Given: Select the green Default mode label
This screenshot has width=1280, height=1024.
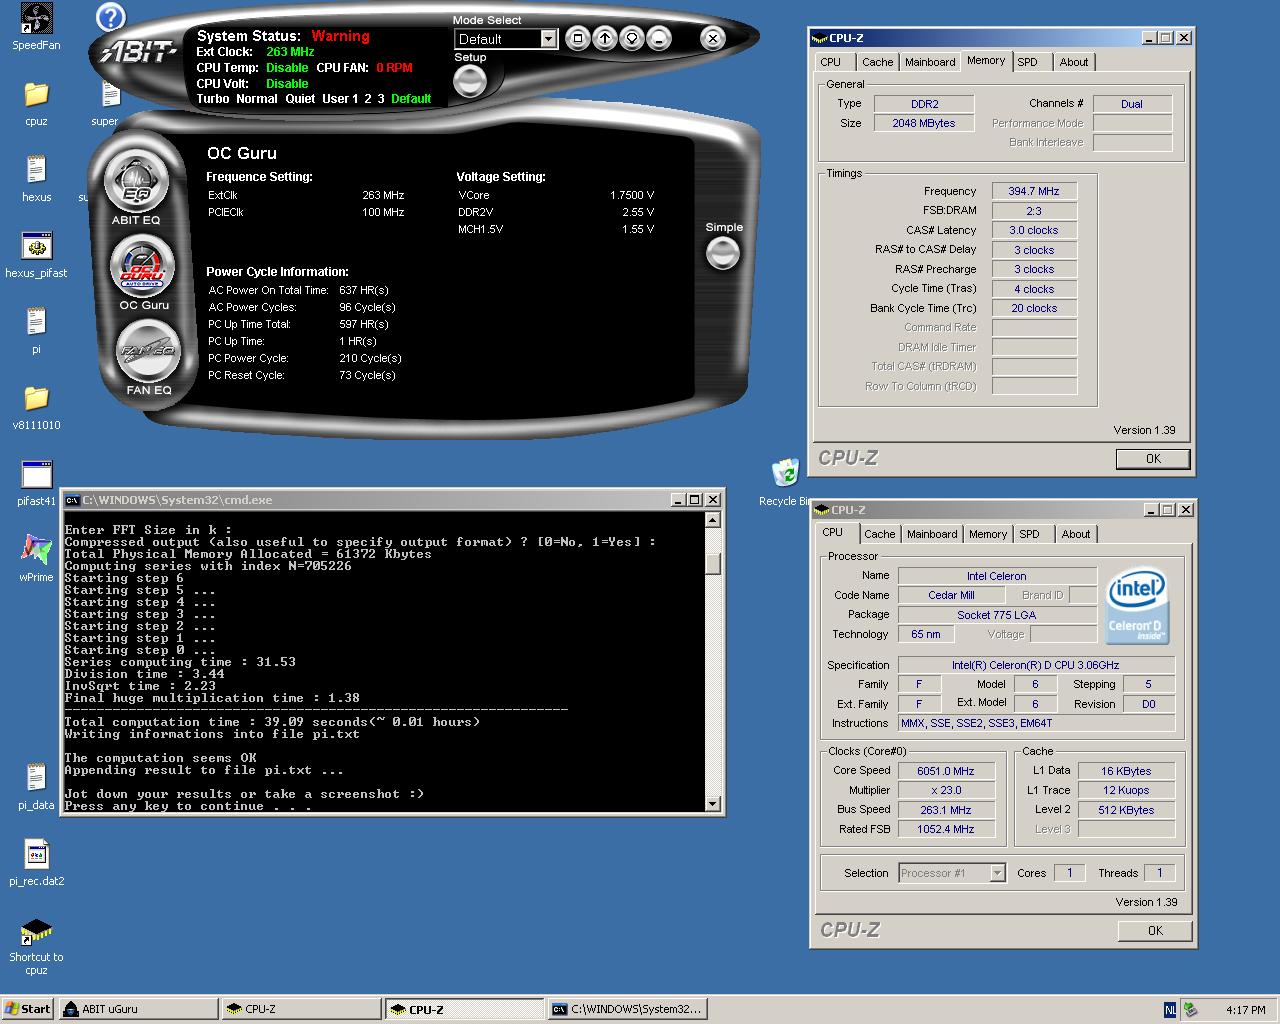Looking at the screenshot, I should click(x=411, y=99).
